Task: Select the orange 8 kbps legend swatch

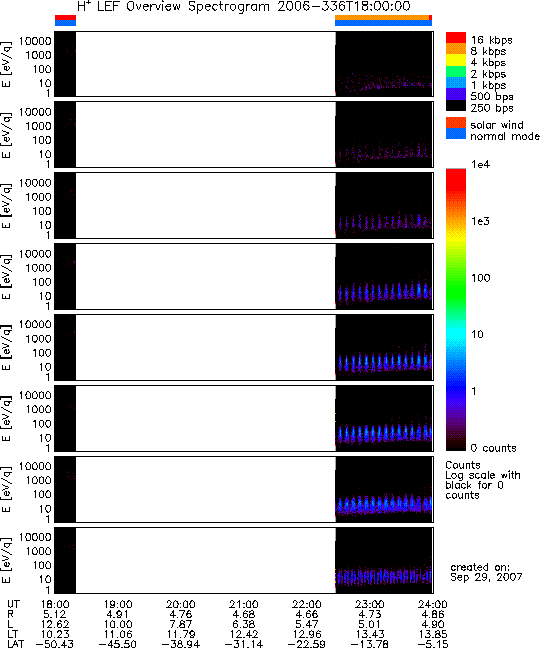Action: (456, 49)
